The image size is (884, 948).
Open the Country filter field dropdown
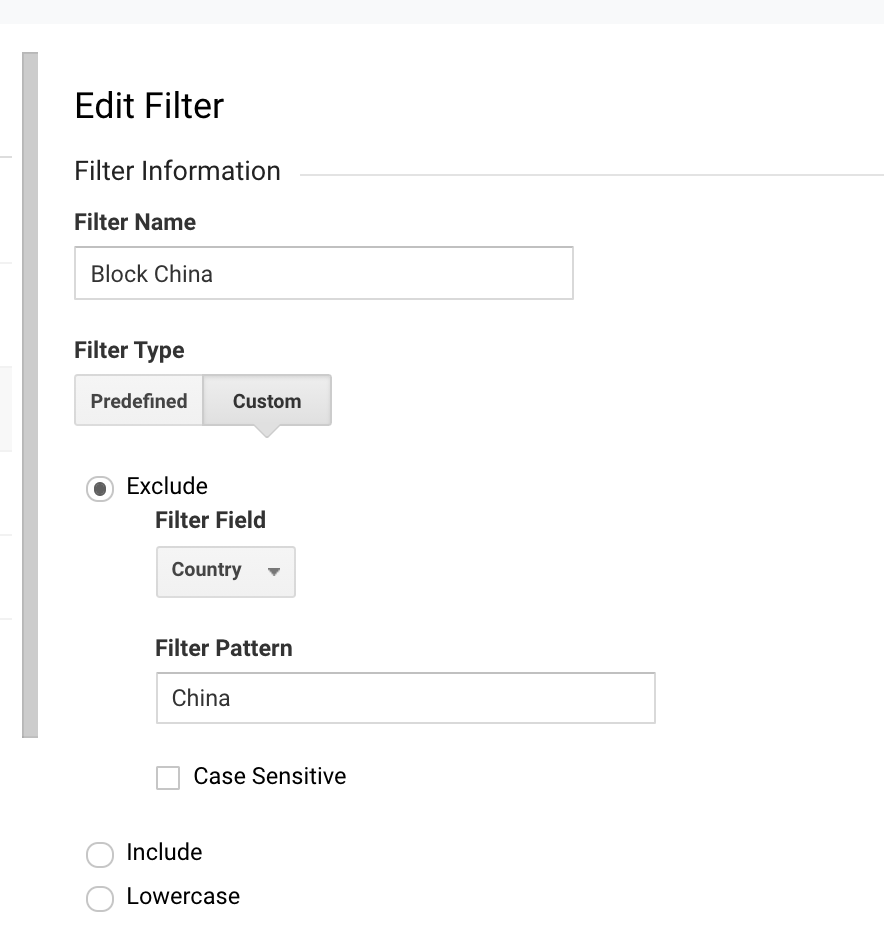click(225, 571)
